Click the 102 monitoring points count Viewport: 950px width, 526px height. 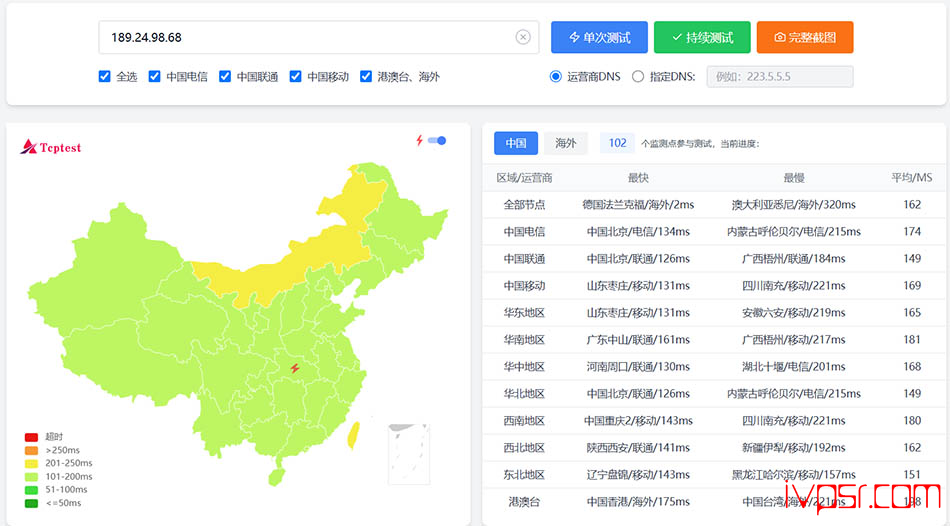pos(617,143)
